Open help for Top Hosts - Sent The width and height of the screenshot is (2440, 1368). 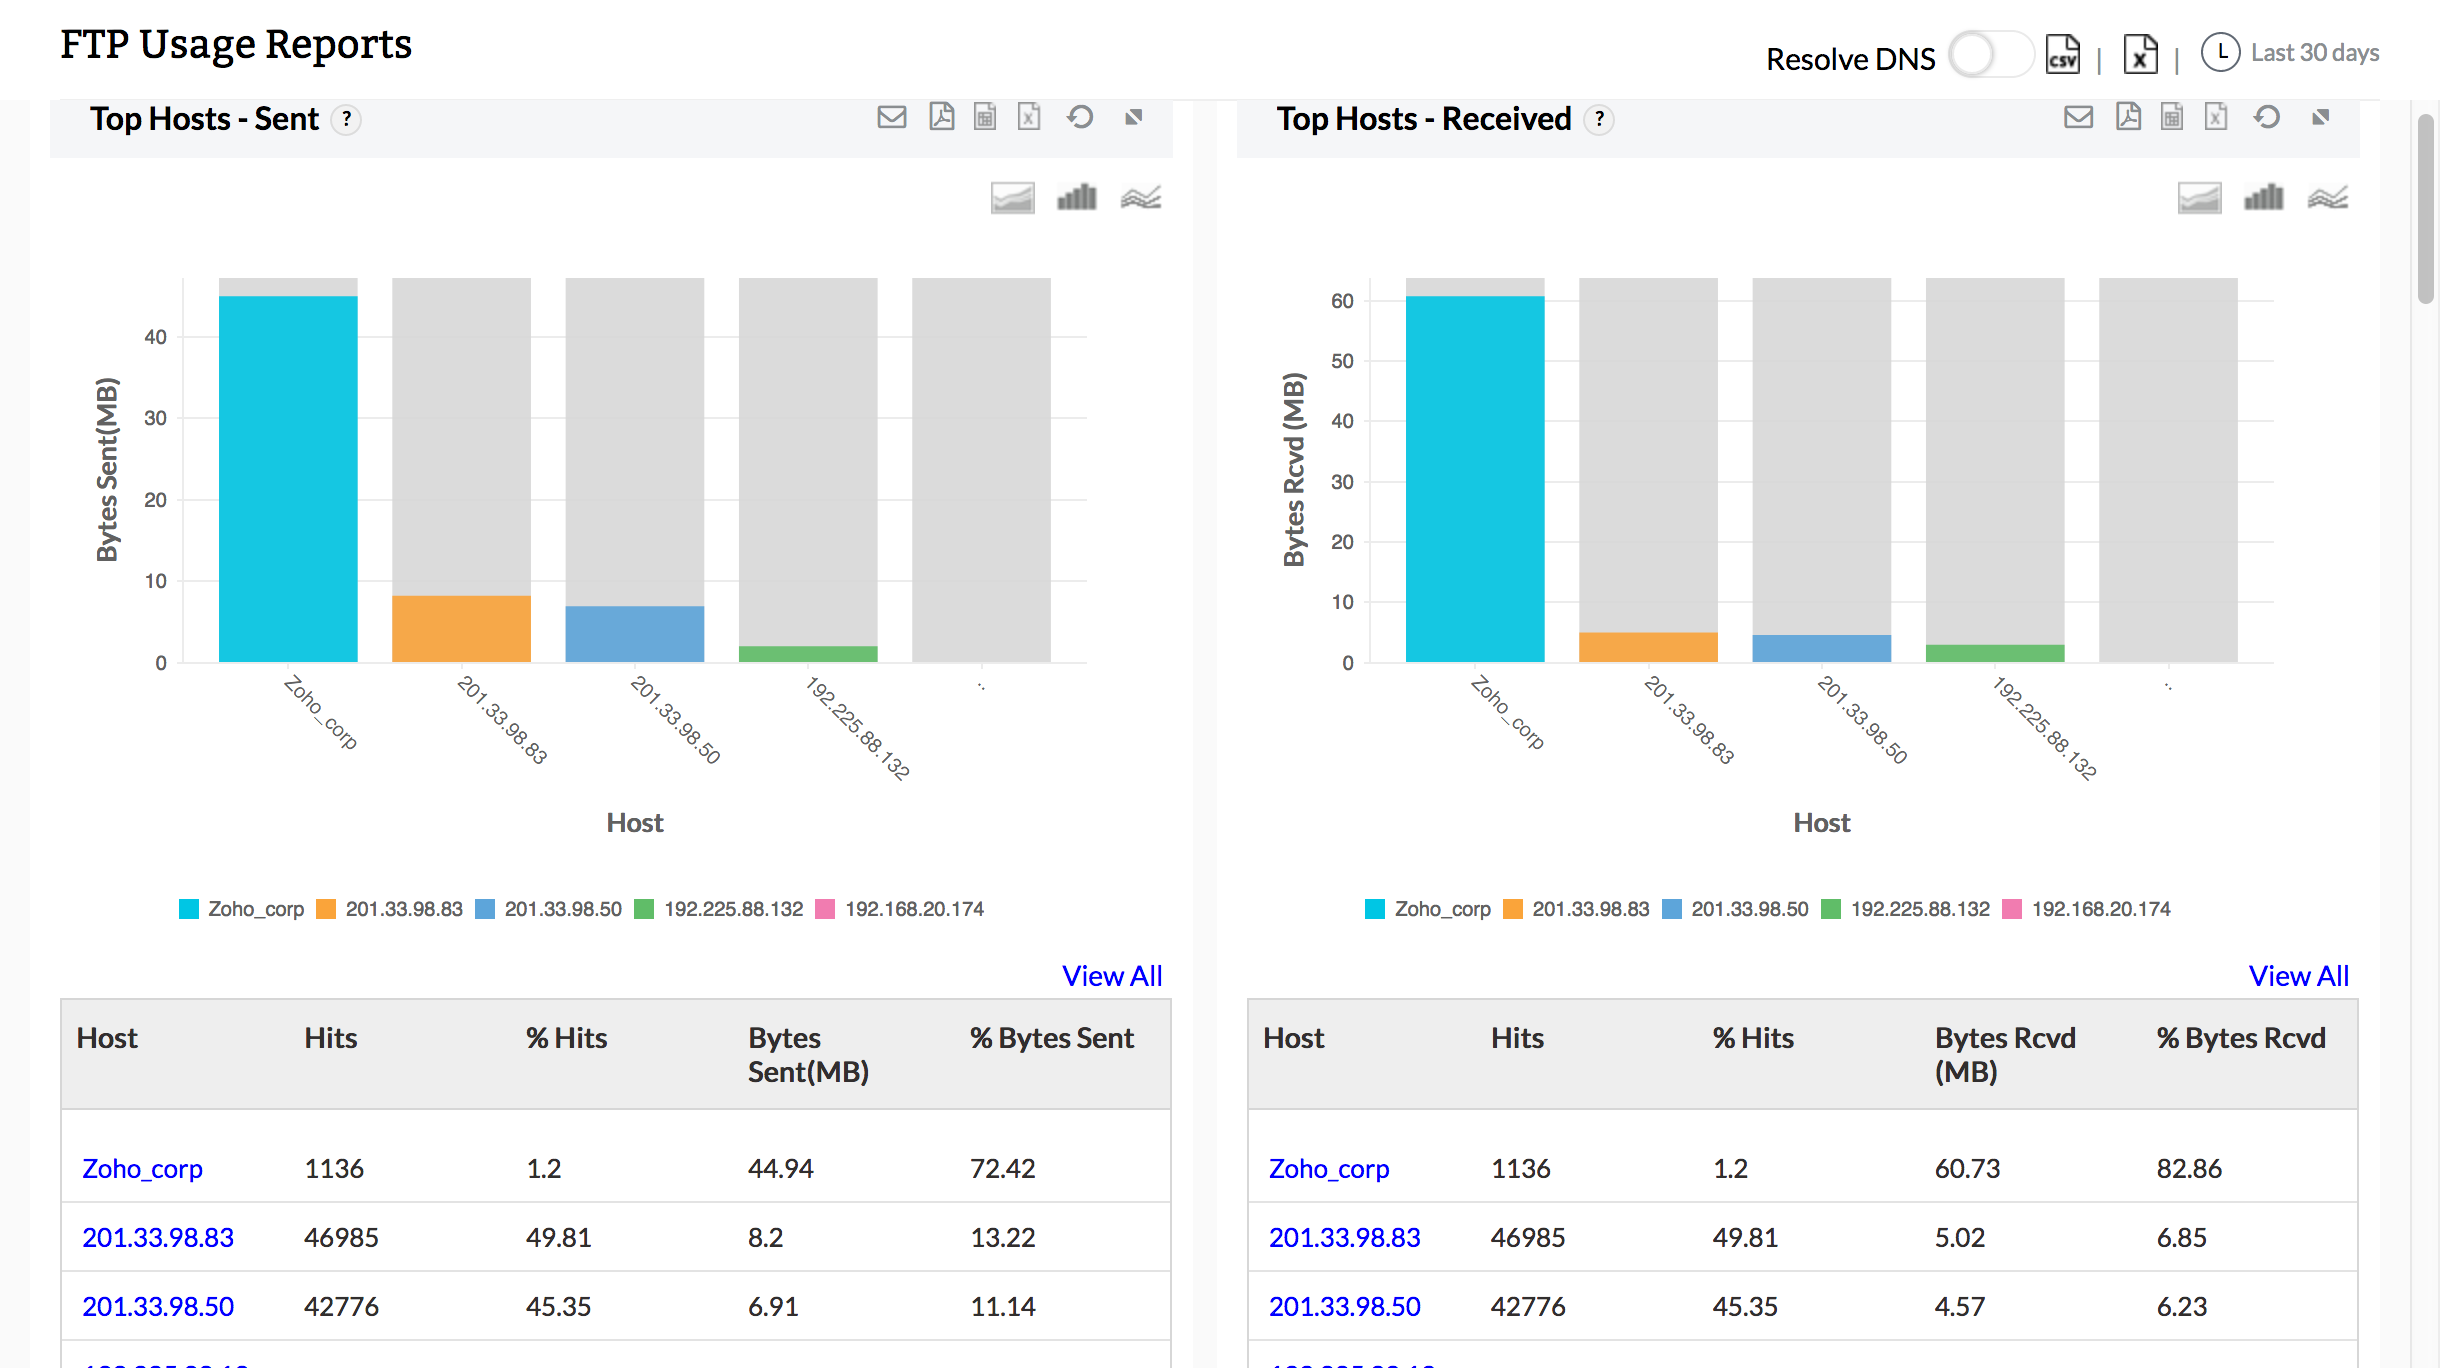tap(346, 120)
